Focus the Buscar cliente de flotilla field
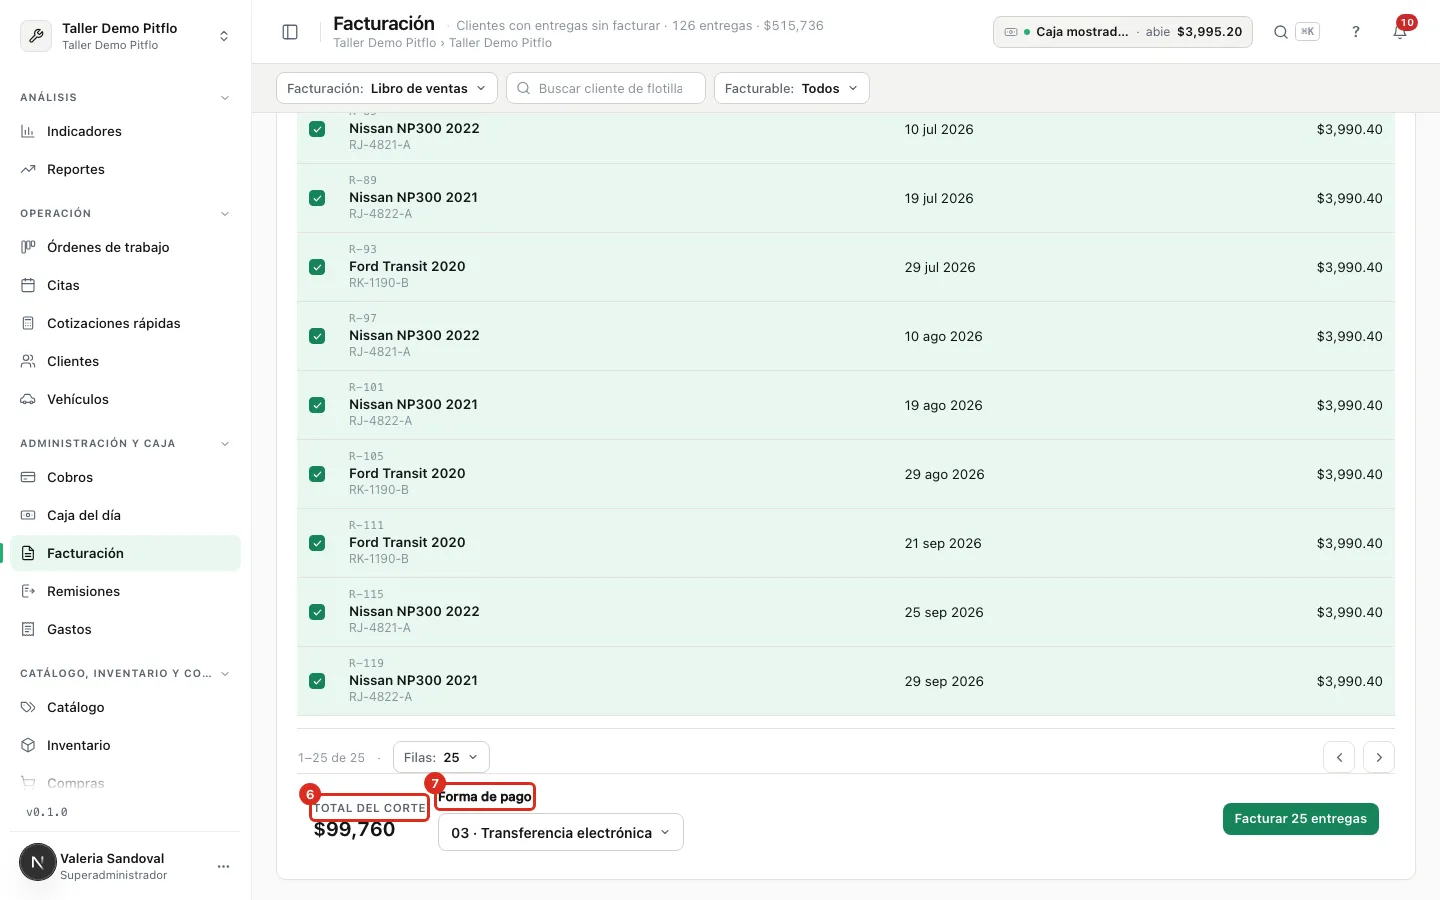This screenshot has width=1440, height=900. 606,88
